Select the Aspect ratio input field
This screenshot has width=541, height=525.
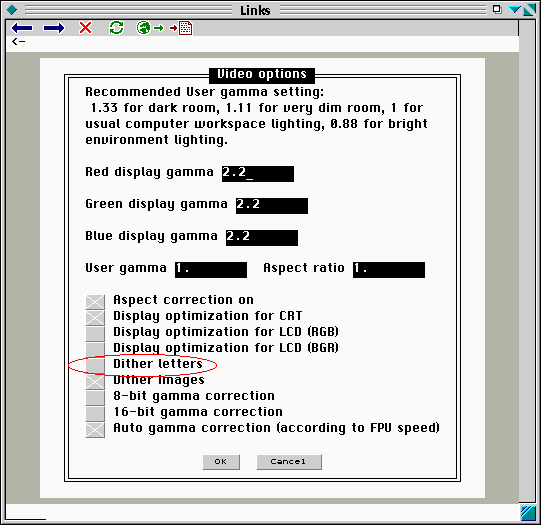389,269
